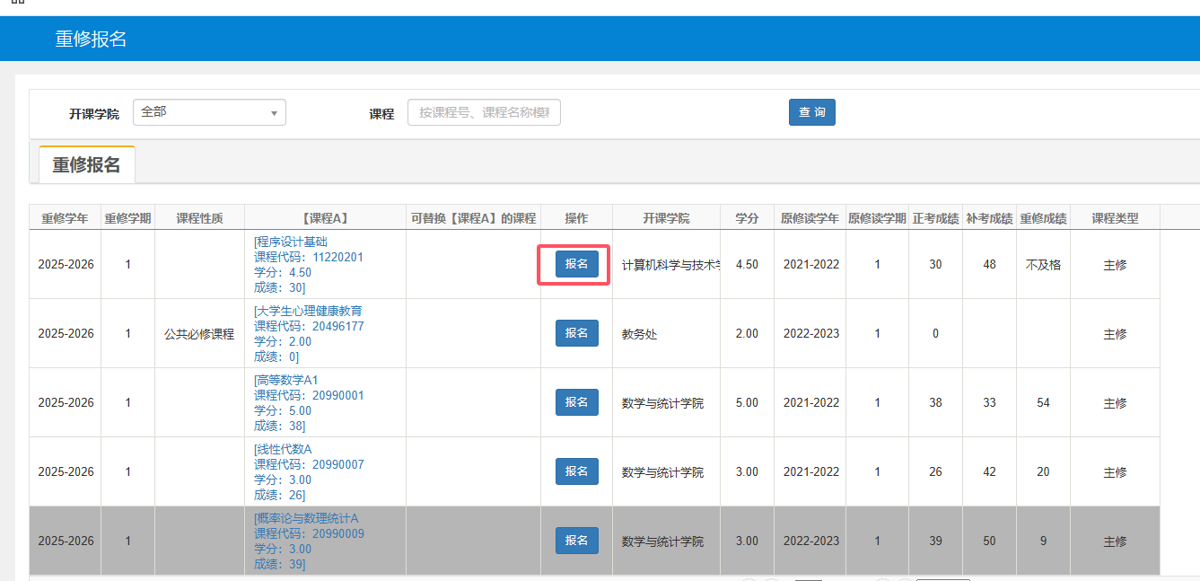The height and width of the screenshot is (581, 1200).
Task: Click the 正考成绩 column header
Action: (935, 218)
